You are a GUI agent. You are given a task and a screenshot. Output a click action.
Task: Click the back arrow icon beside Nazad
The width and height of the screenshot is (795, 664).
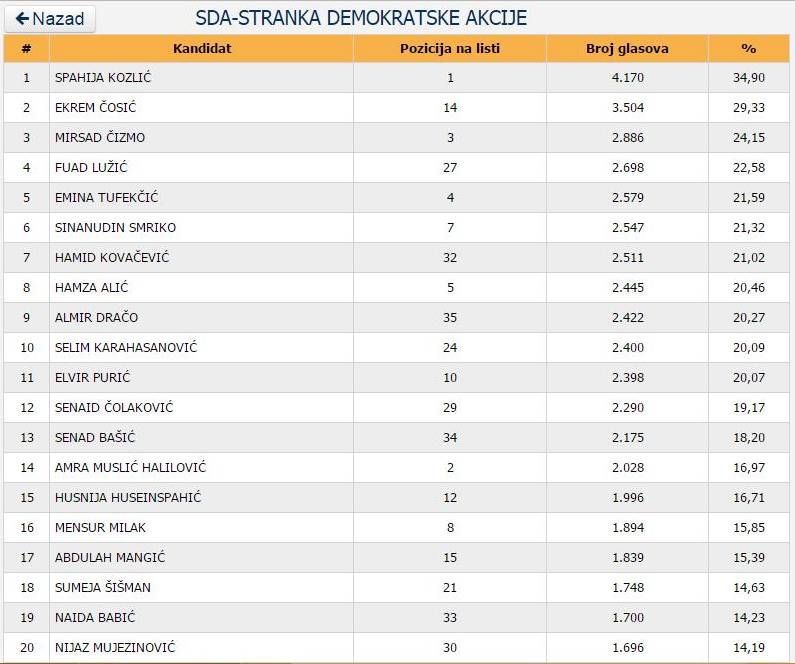coord(23,19)
